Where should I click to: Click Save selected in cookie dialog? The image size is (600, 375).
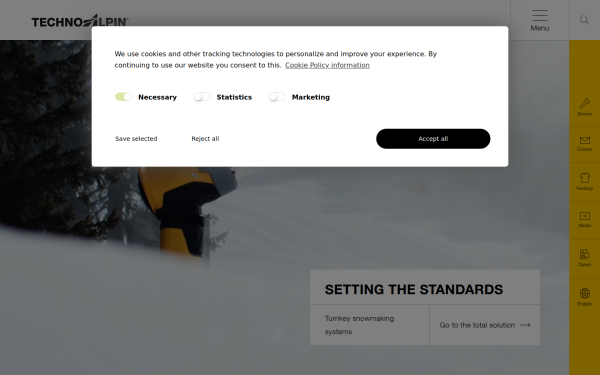(136, 139)
